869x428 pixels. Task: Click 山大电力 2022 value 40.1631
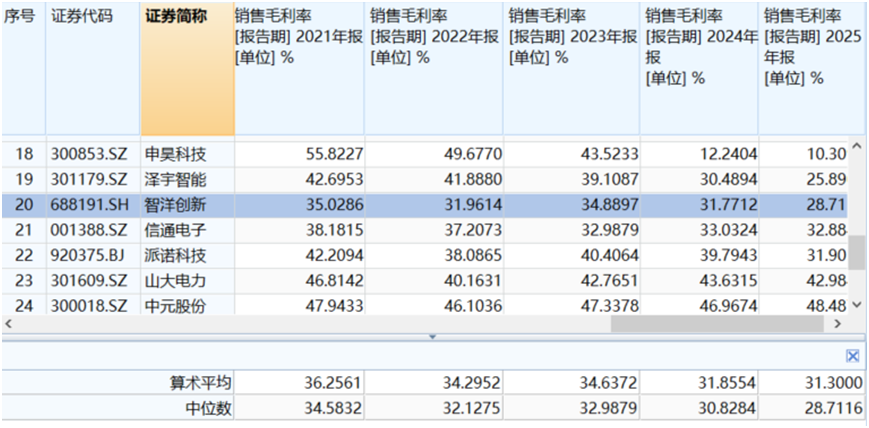coord(471,281)
